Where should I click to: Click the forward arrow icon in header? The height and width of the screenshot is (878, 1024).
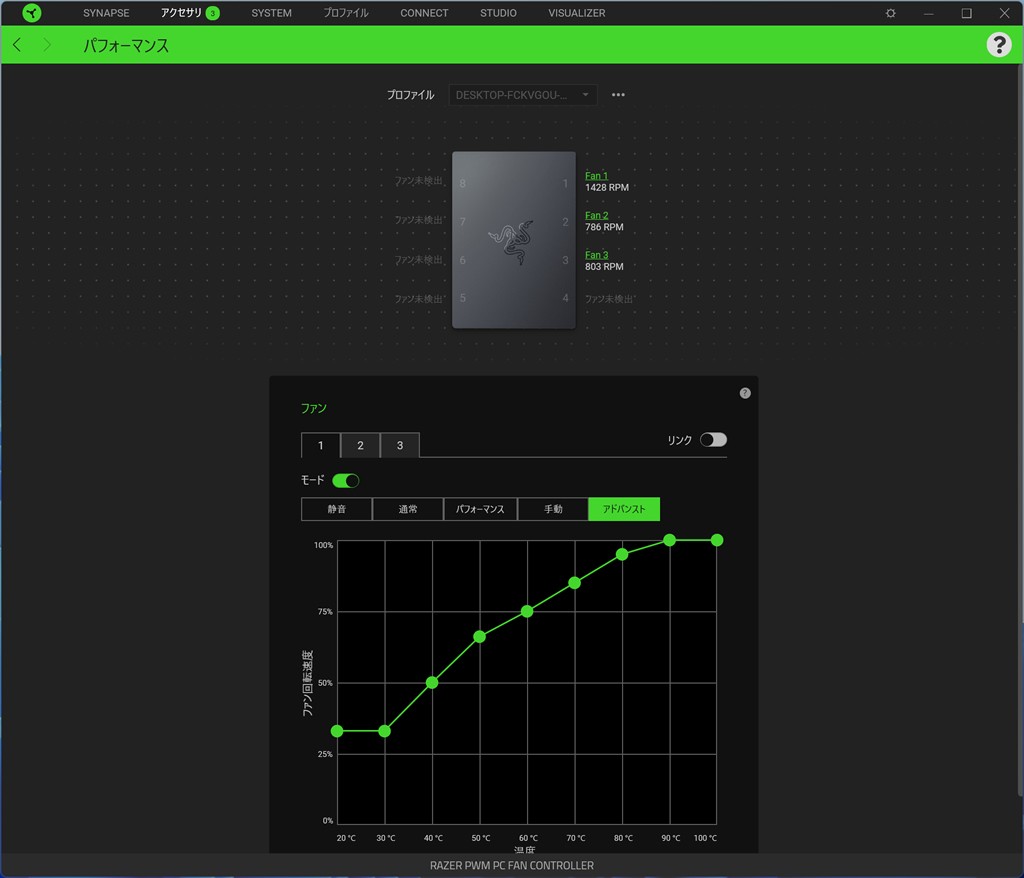click(47, 45)
